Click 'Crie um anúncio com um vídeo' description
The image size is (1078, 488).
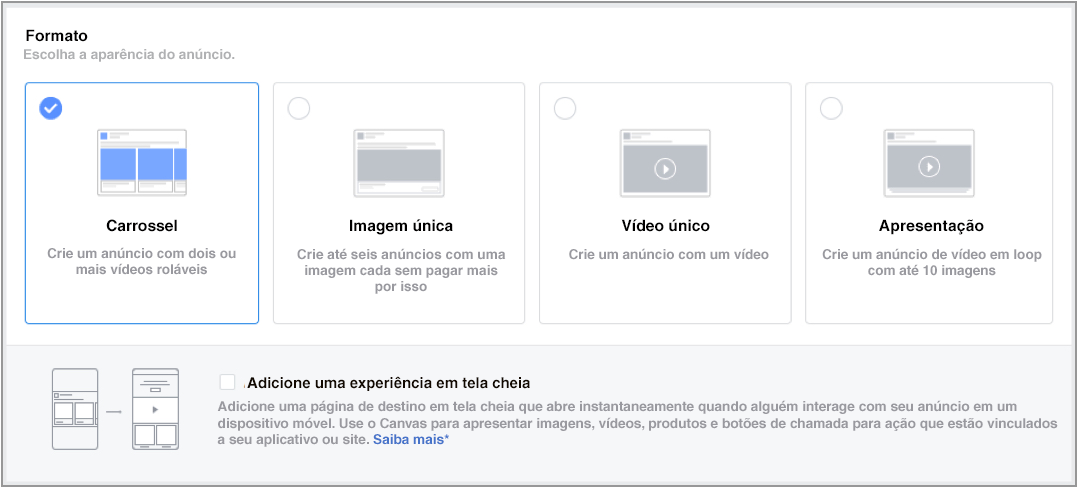[x=668, y=254]
